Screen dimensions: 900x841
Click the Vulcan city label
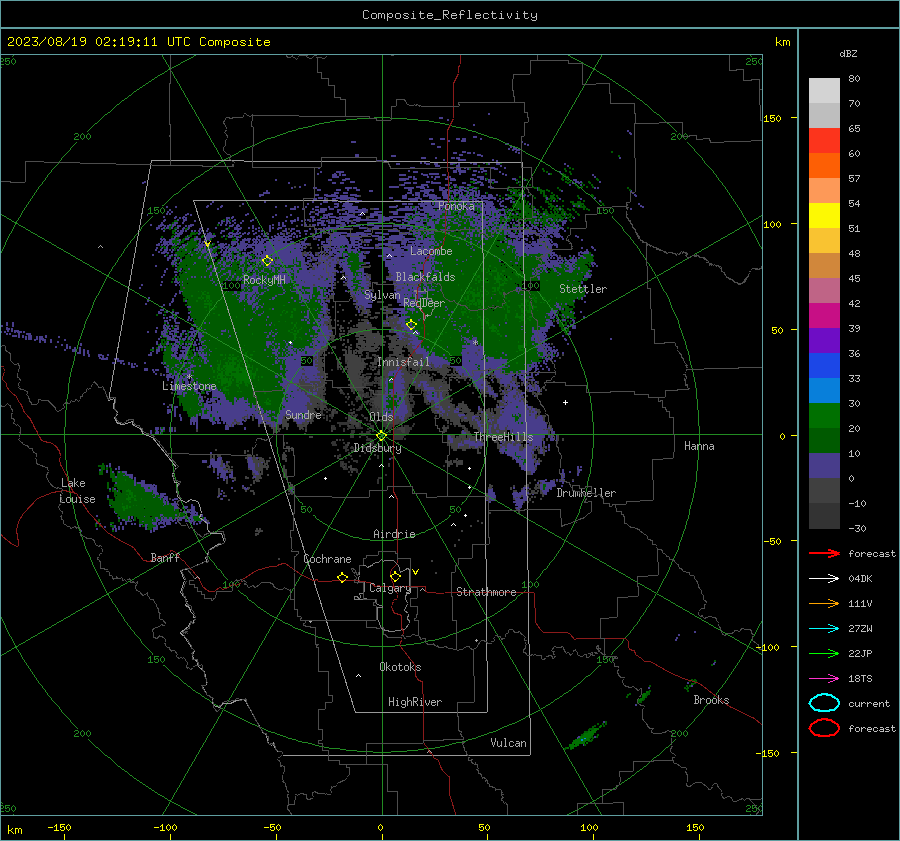(x=509, y=743)
